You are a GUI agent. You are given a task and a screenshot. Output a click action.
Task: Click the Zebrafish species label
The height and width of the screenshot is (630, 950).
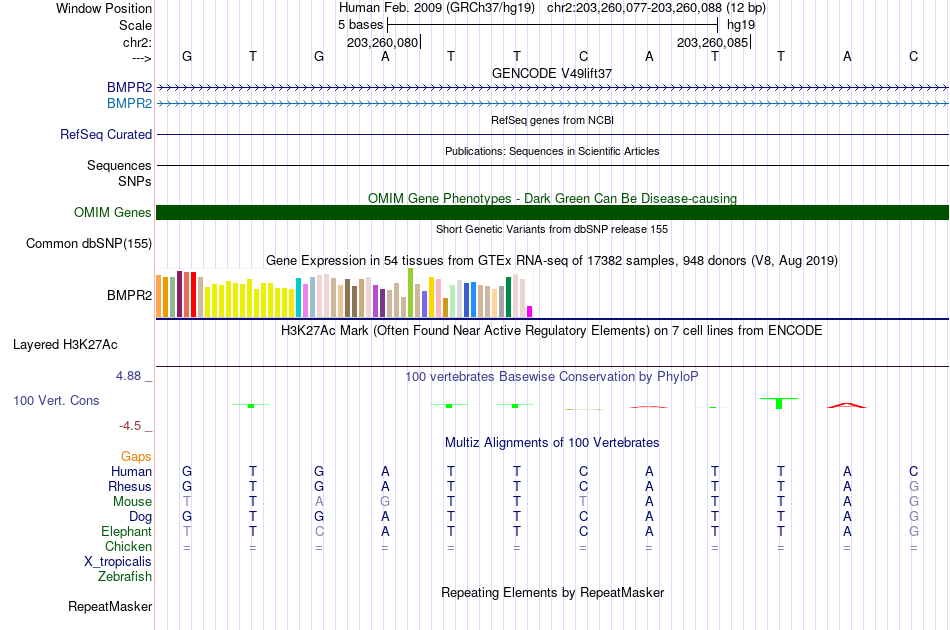(x=125, y=577)
